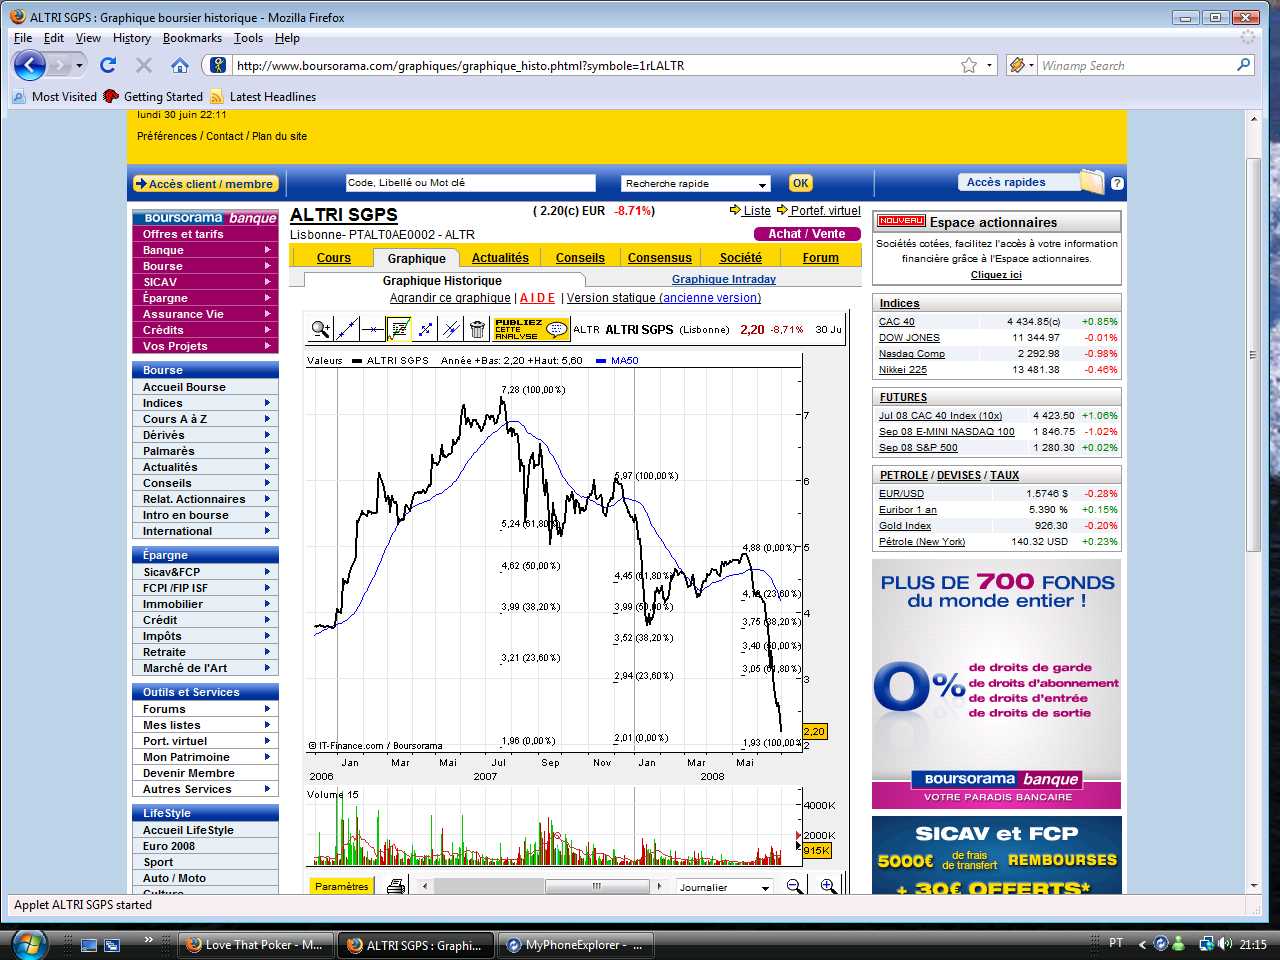The image size is (1280, 960).
Task: Click the Winamp Search input box
Action: pos(1136,65)
